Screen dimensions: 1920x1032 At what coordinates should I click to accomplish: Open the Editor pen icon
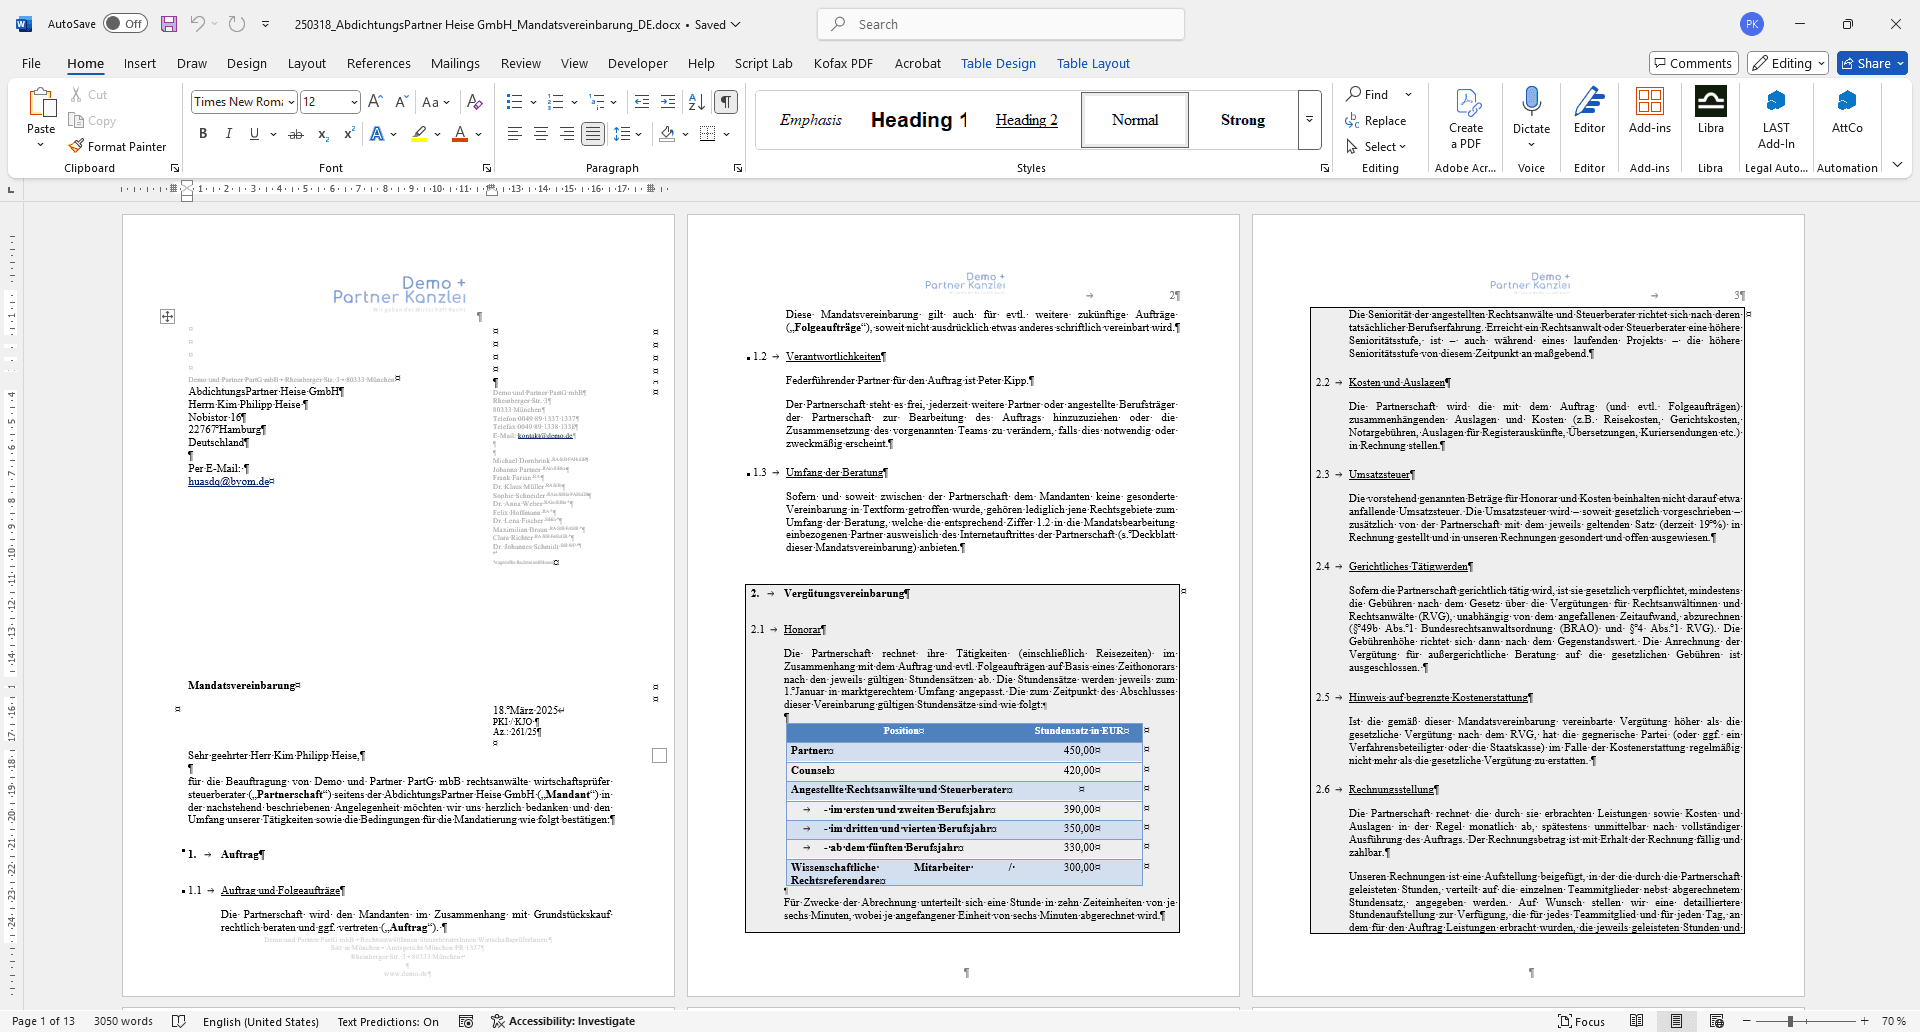(x=1589, y=102)
